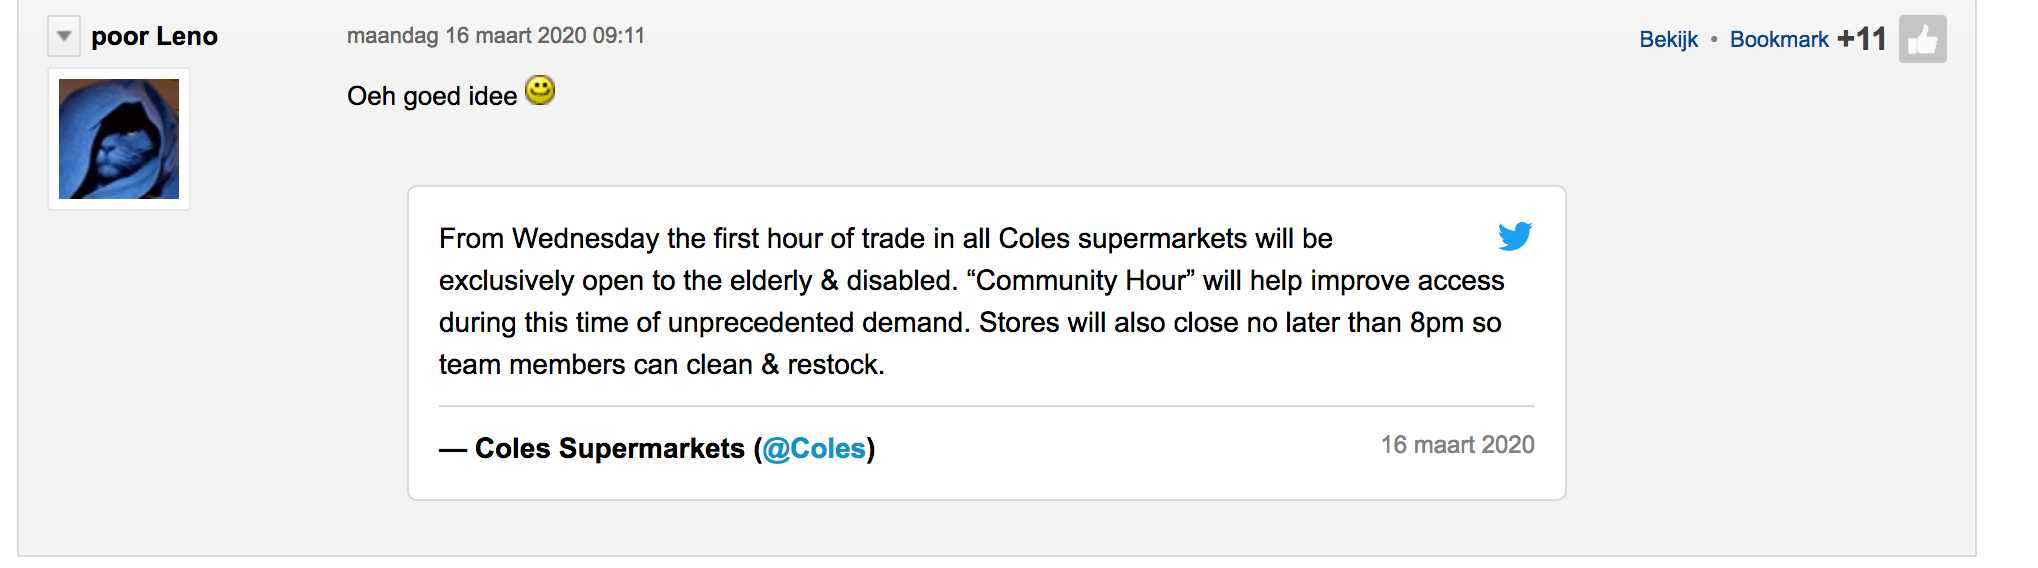The width and height of the screenshot is (2038, 568).
Task: Click the tweet's first line starting From Wednesday
Action: pyautogui.click(x=885, y=239)
